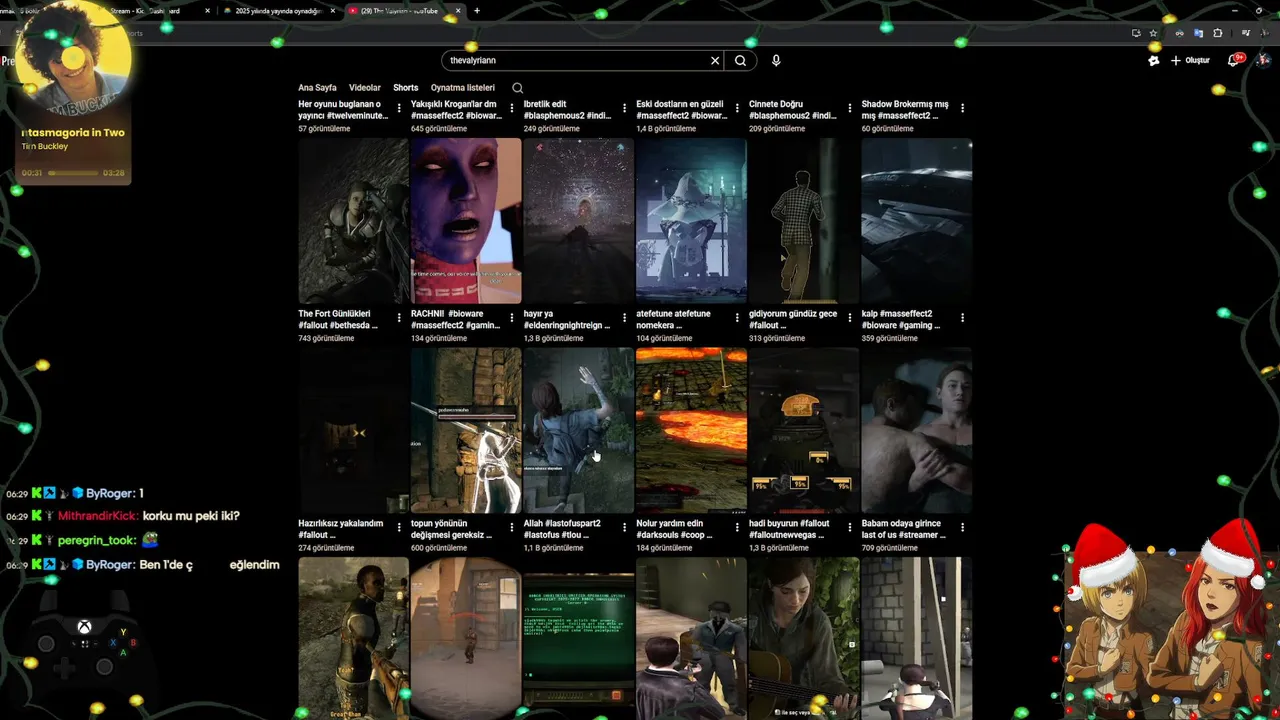Switch to 2025 yılında yayında oynadığım tab

[278, 11]
